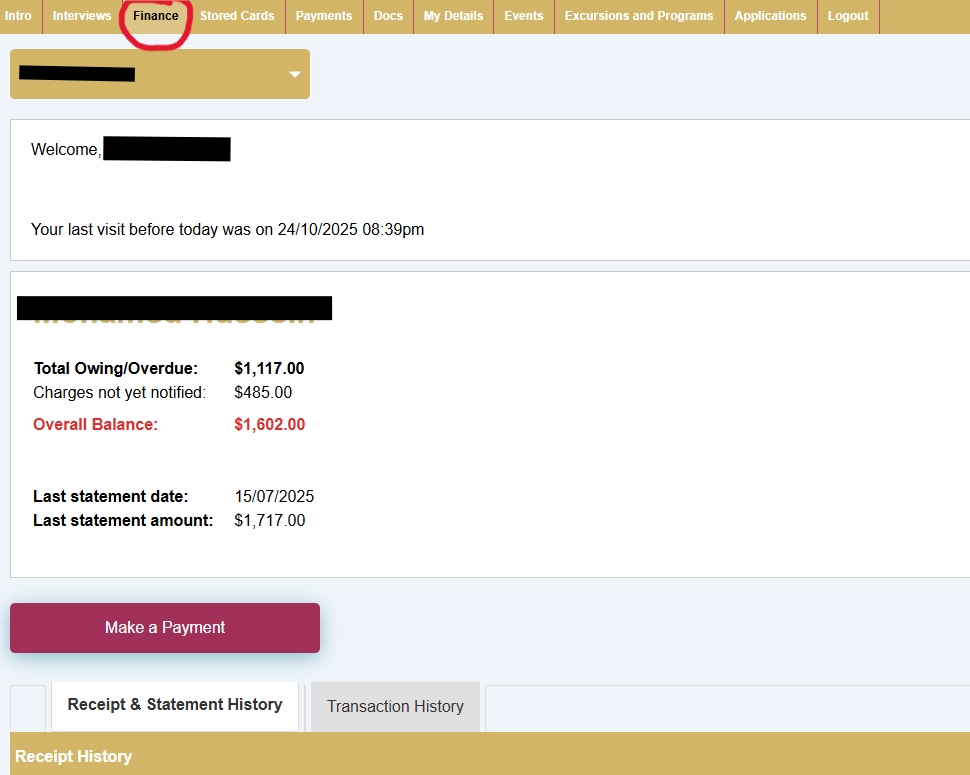View the My Details page
The width and height of the screenshot is (970, 775).
tap(453, 16)
